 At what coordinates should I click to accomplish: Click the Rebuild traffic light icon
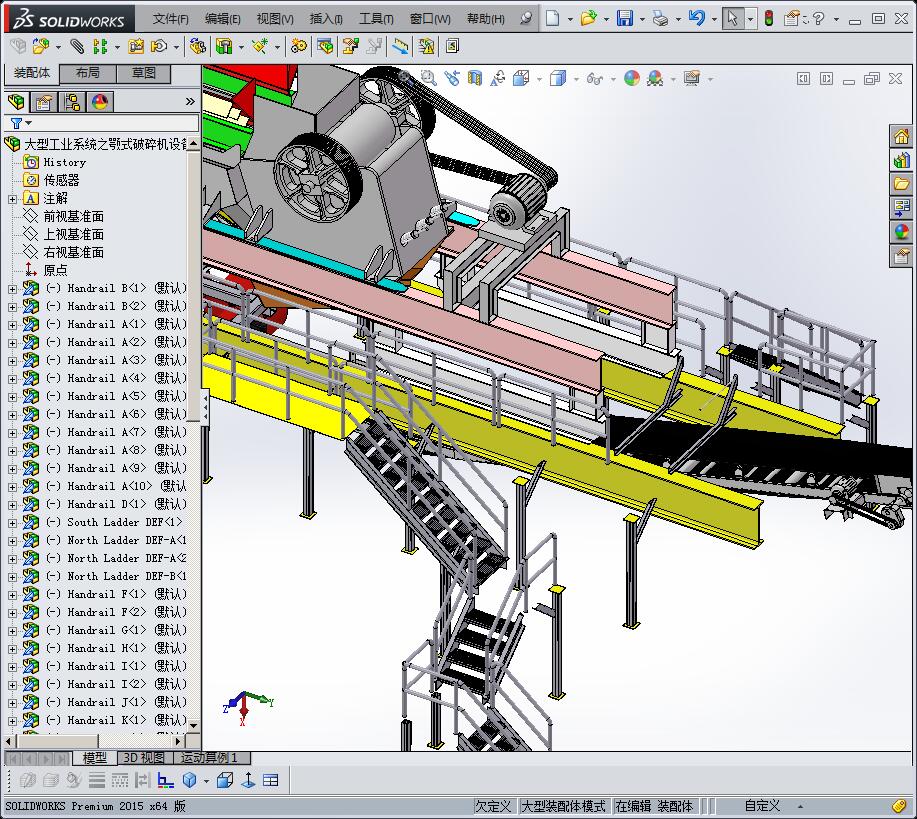(x=768, y=18)
